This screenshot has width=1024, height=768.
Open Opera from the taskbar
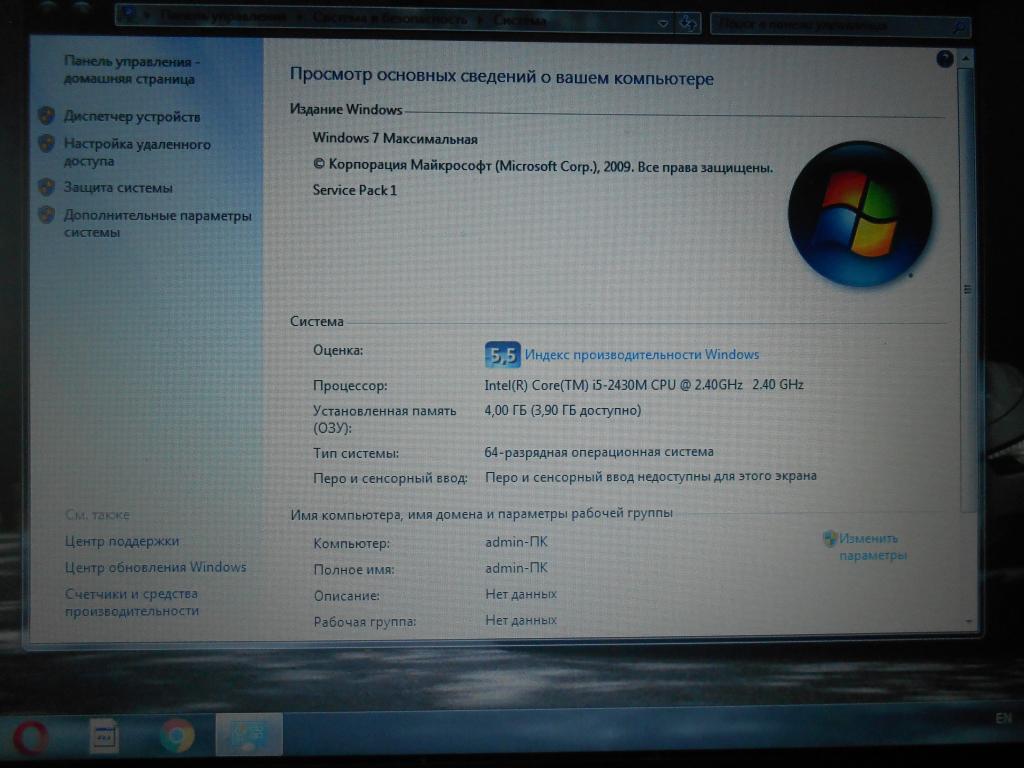point(29,737)
